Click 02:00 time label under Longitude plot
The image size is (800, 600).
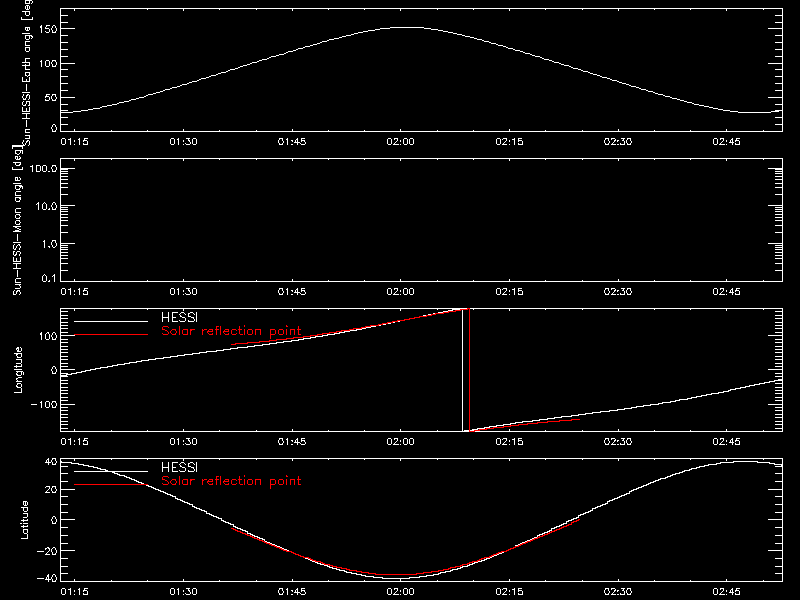click(401, 442)
